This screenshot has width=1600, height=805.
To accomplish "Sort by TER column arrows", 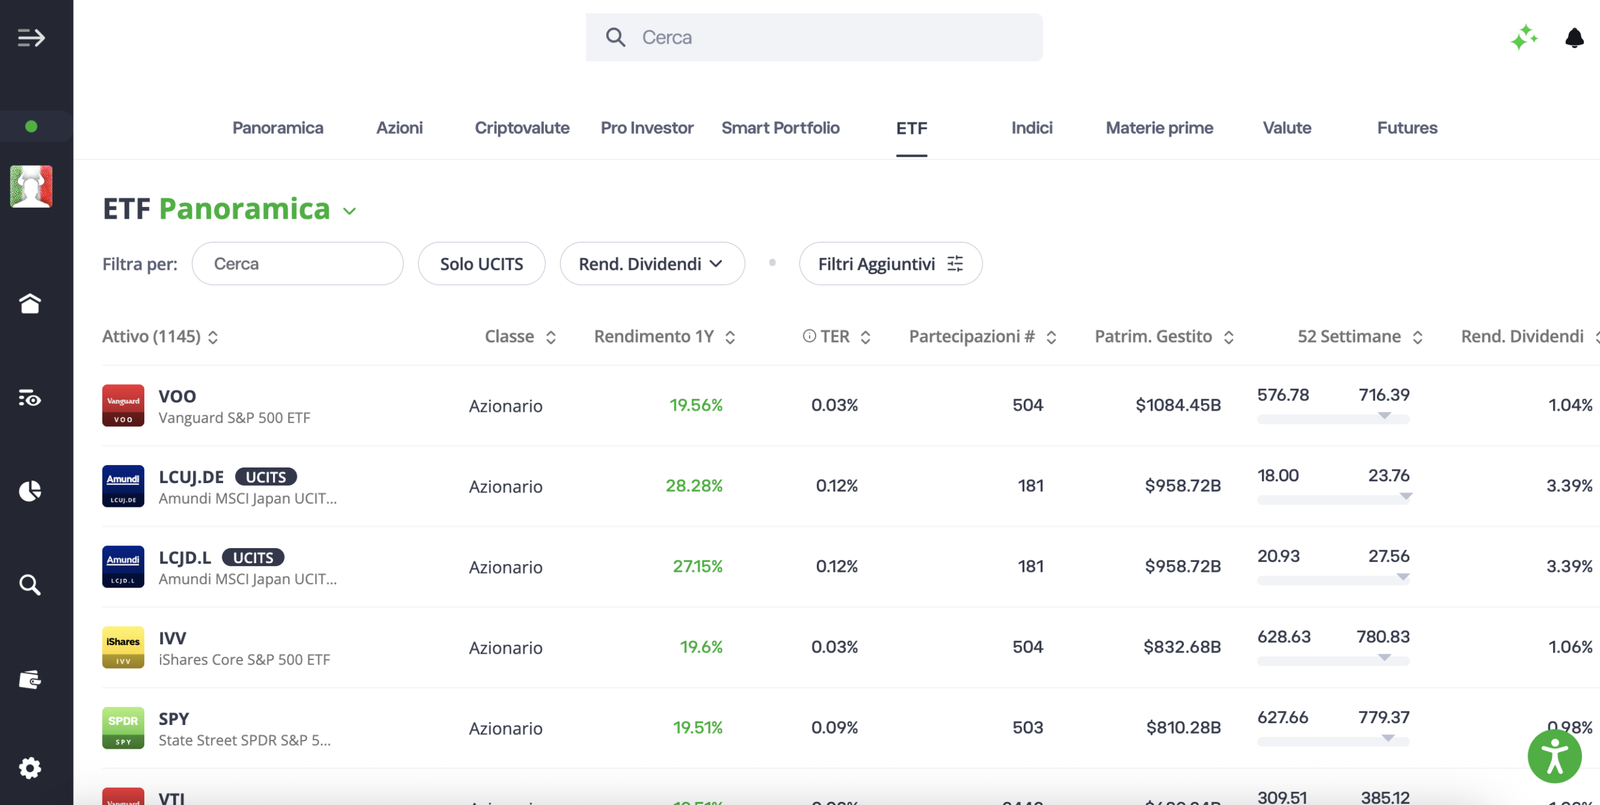I will 865,337.
